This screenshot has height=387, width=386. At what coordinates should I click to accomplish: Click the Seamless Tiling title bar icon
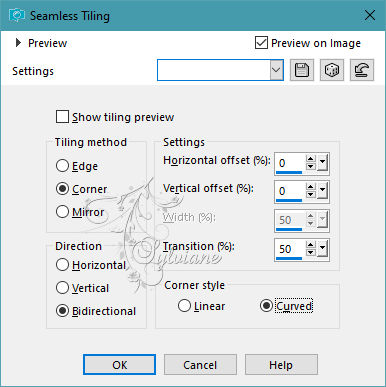[17, 15]
